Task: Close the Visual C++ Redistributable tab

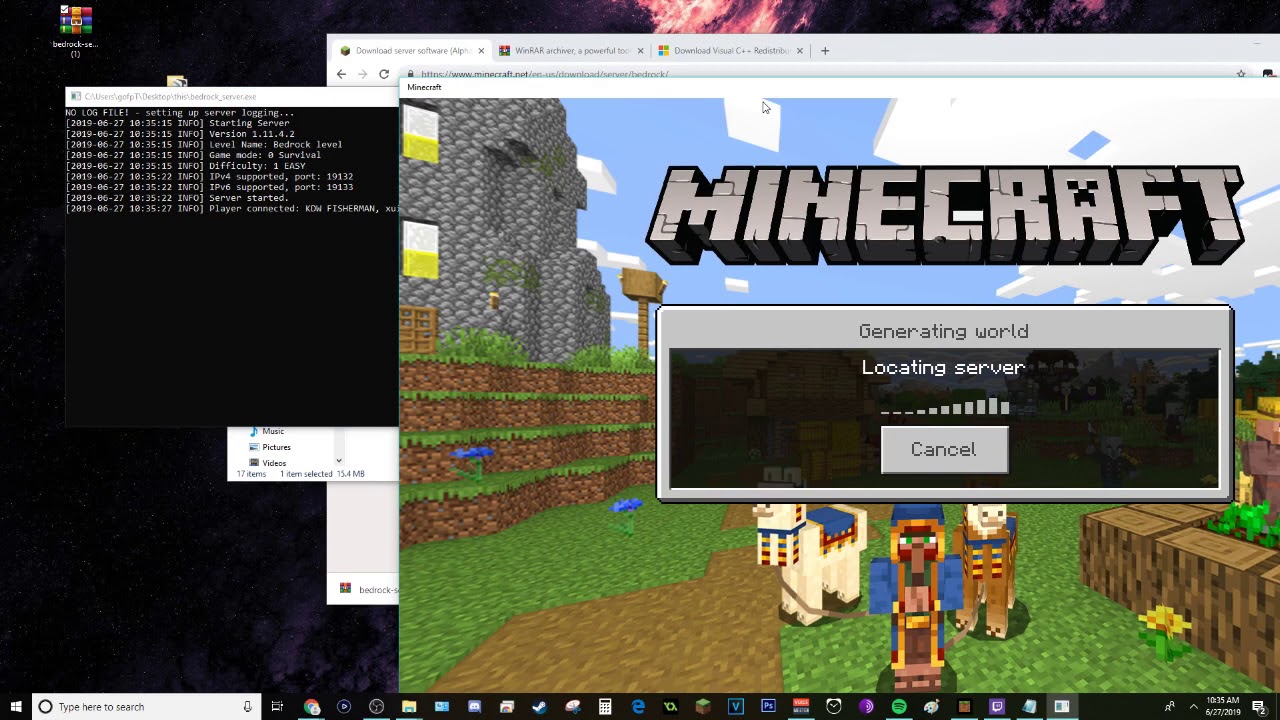Action: (800, 50)
